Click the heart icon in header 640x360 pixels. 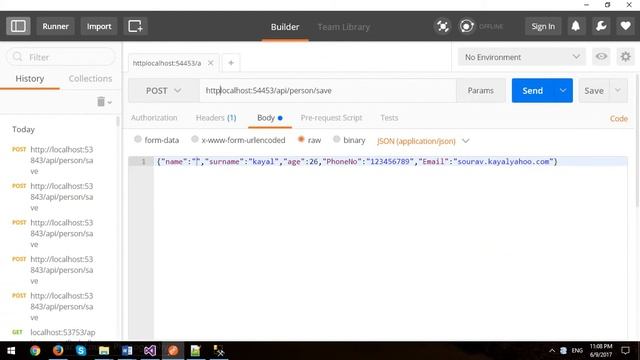tap(625, 27)
